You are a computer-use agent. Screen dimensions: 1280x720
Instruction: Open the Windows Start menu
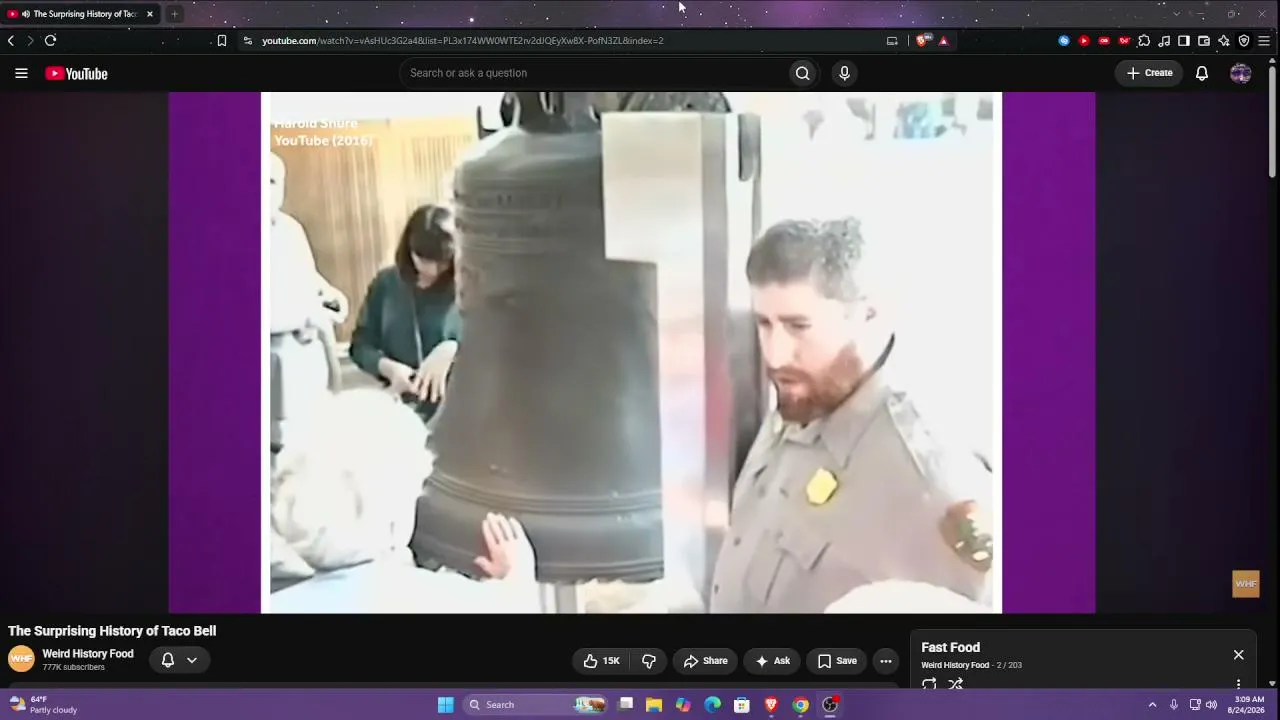coord(446,705)
